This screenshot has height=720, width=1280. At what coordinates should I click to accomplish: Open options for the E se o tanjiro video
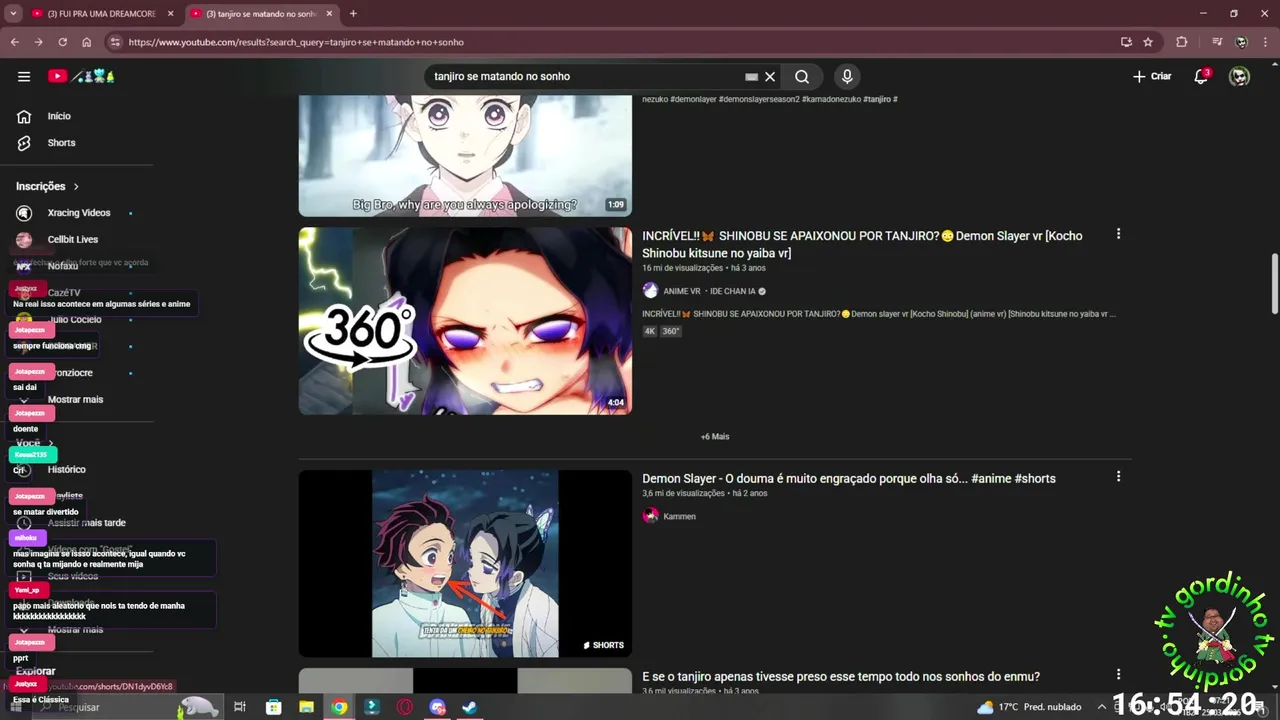pos(1118,674)
